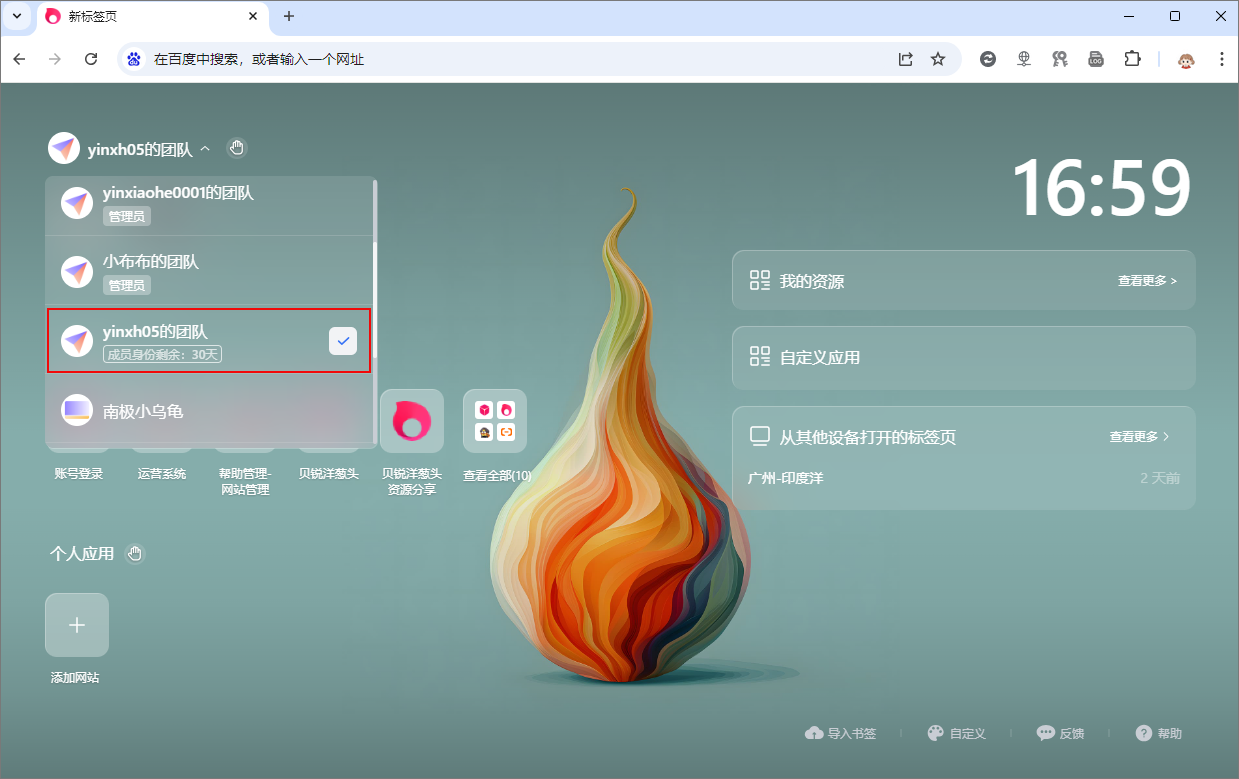Click 查看更多 in 我的资源 panel
The height and width of the screenshot is (779, 1239).
coord(1146,281)
